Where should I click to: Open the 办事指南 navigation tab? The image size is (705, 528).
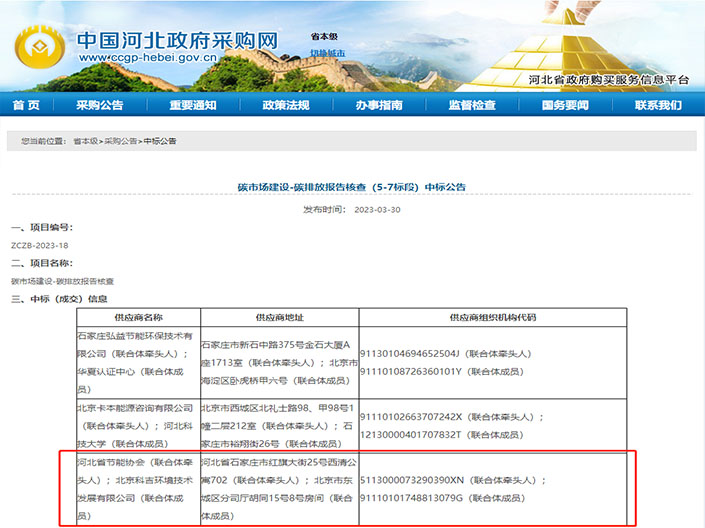tap(379, 106)
